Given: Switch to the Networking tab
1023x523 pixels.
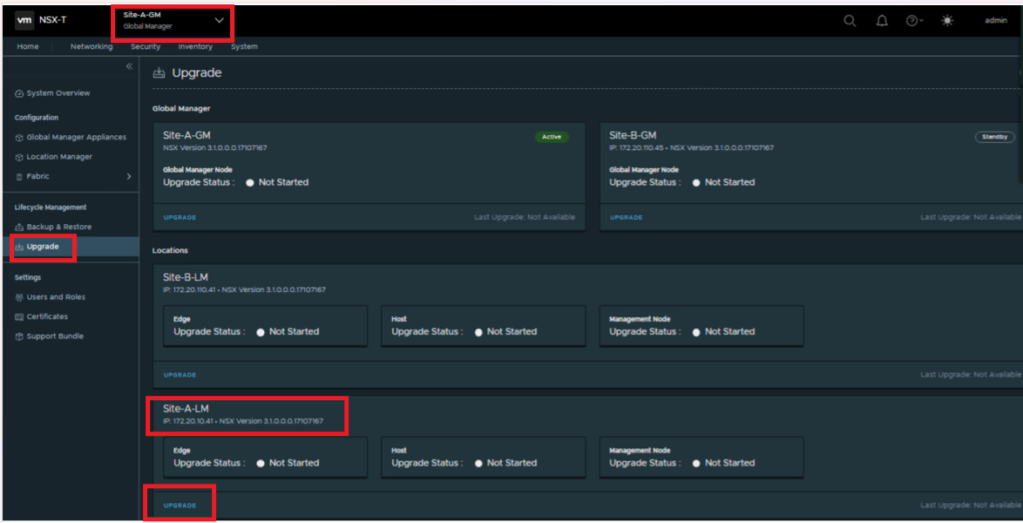Looking at the screenshot, I should [91, 46].
